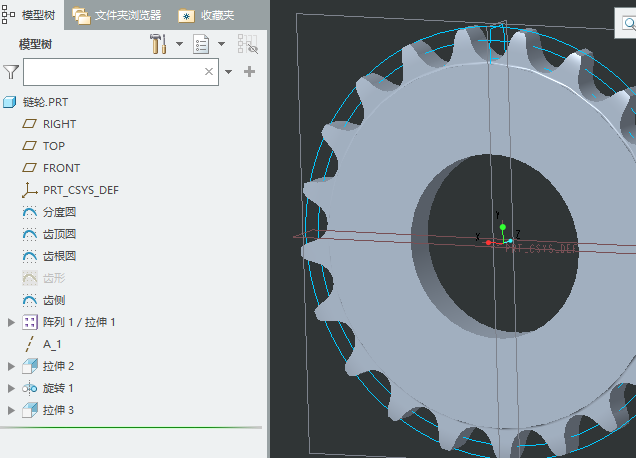636x458 pixels.
Task: Expand the 阵列 1 / 拉伸 1 node
Action: 12,322
